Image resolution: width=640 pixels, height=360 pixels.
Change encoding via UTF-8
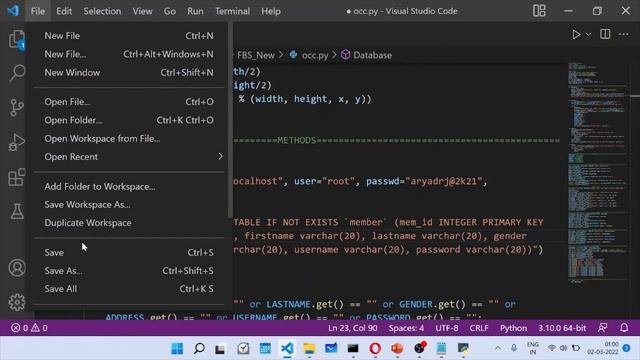click(x=447, y=328)
